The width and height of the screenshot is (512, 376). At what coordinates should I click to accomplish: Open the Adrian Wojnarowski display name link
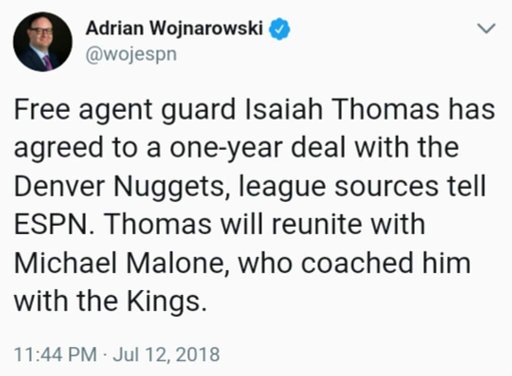[x=174, y=28]
